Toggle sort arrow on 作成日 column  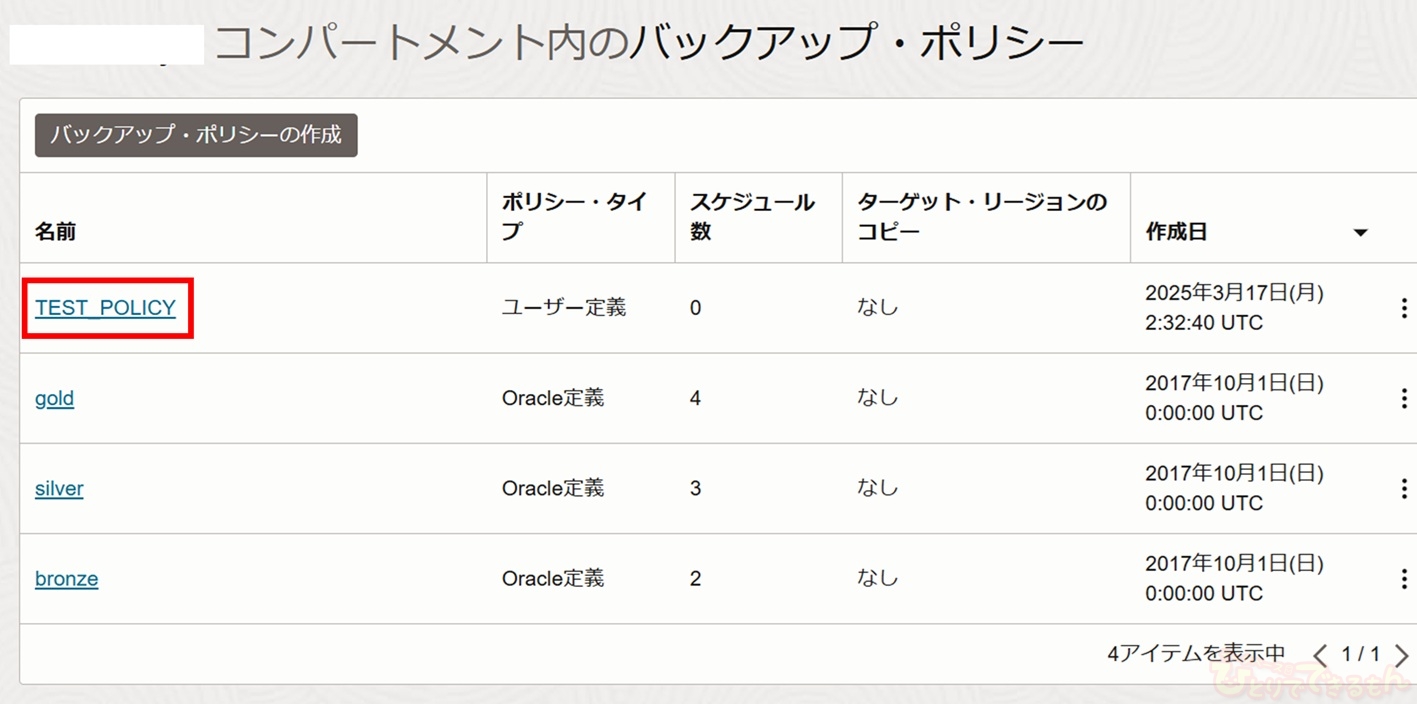[1360, 232]
